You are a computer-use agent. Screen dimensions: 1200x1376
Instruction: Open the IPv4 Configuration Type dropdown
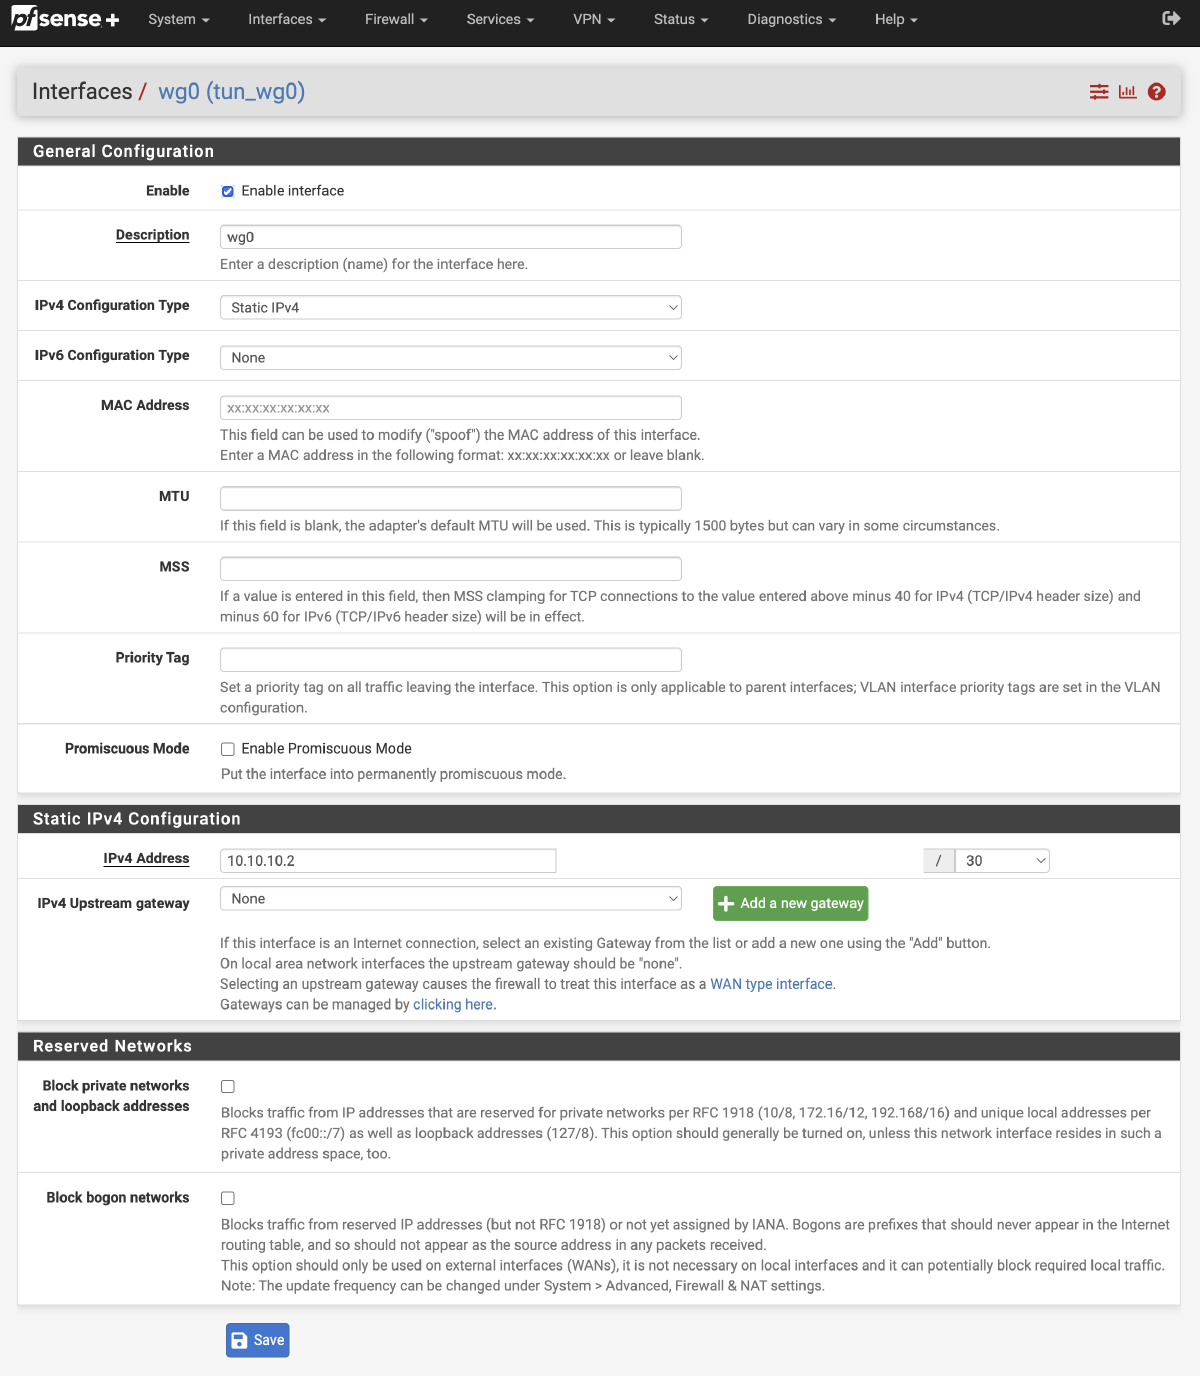[450, 307]
